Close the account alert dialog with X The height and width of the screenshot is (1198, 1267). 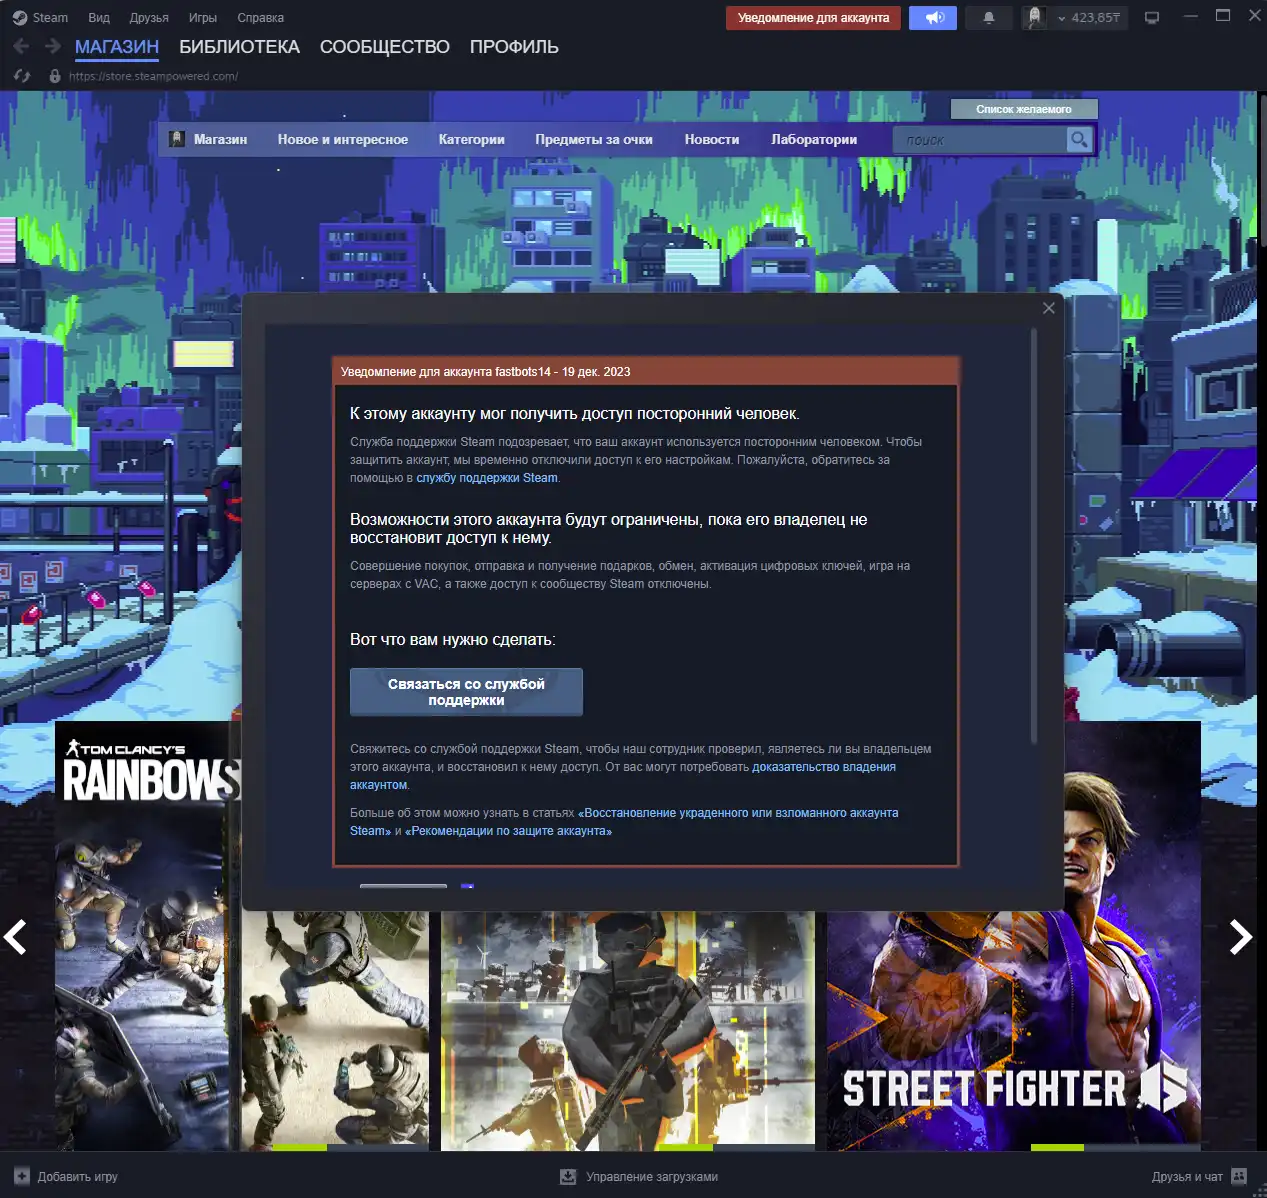pos(1049,308)
